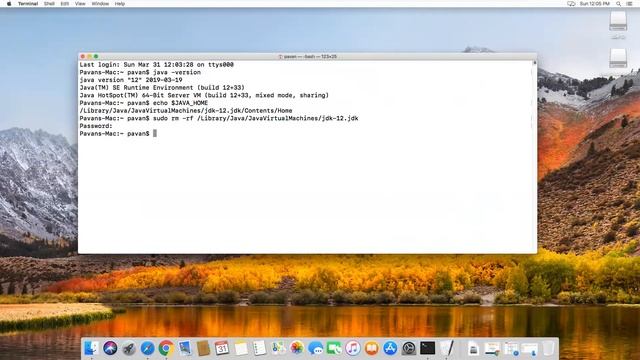The width and height of the screenshot is (640, 360).
Task: Launch Google Chrome from the Dock
Action: (x=166, y=348)
